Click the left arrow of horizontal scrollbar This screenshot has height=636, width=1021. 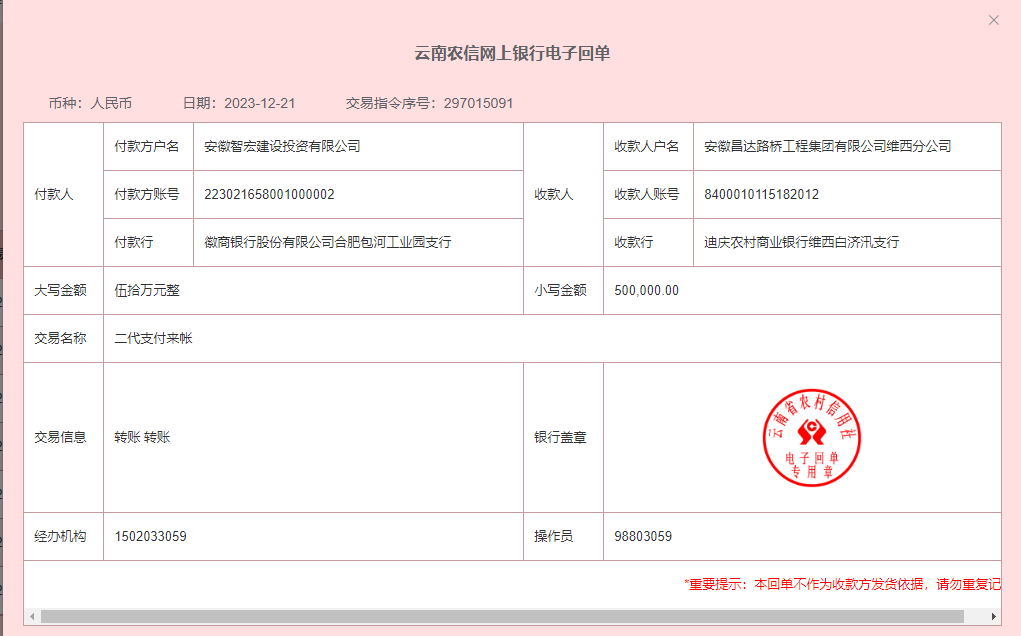31,616
